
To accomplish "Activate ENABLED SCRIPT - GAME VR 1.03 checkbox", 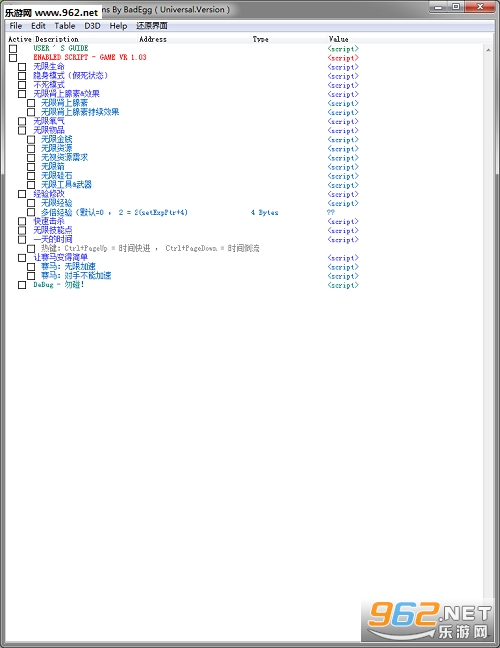I will (13, 58).
